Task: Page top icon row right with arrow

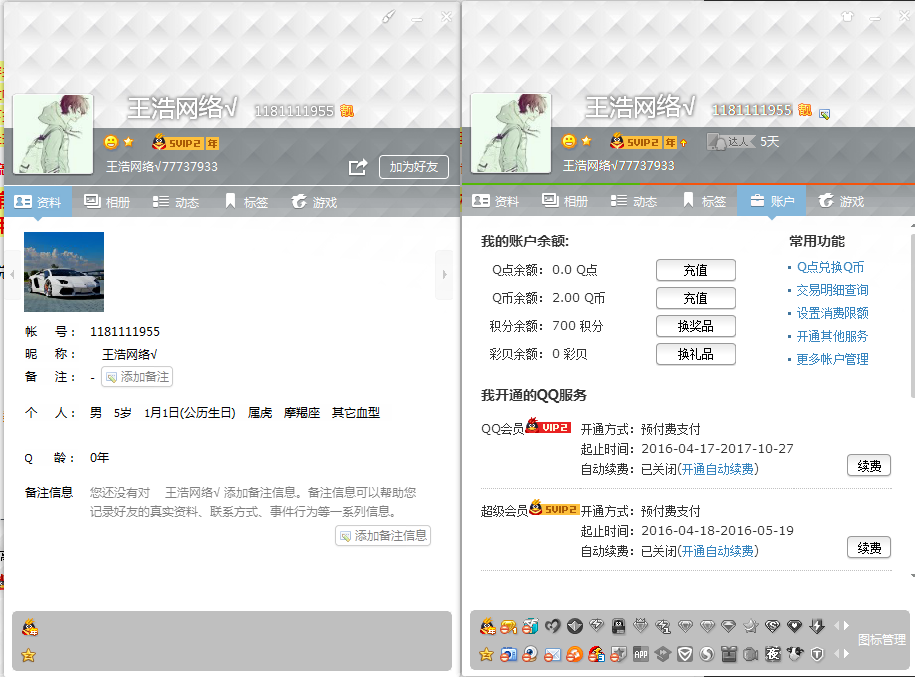Action: (x=846, y=626)
